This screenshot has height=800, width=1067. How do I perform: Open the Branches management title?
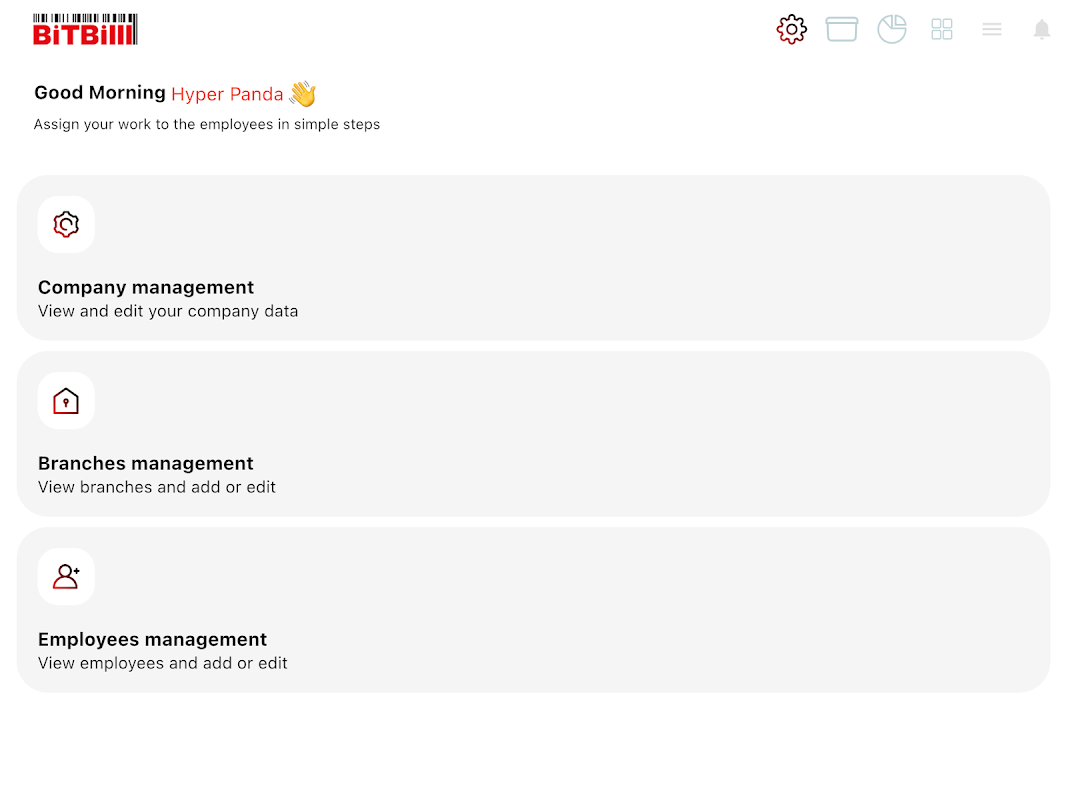(x=146, y=463)
